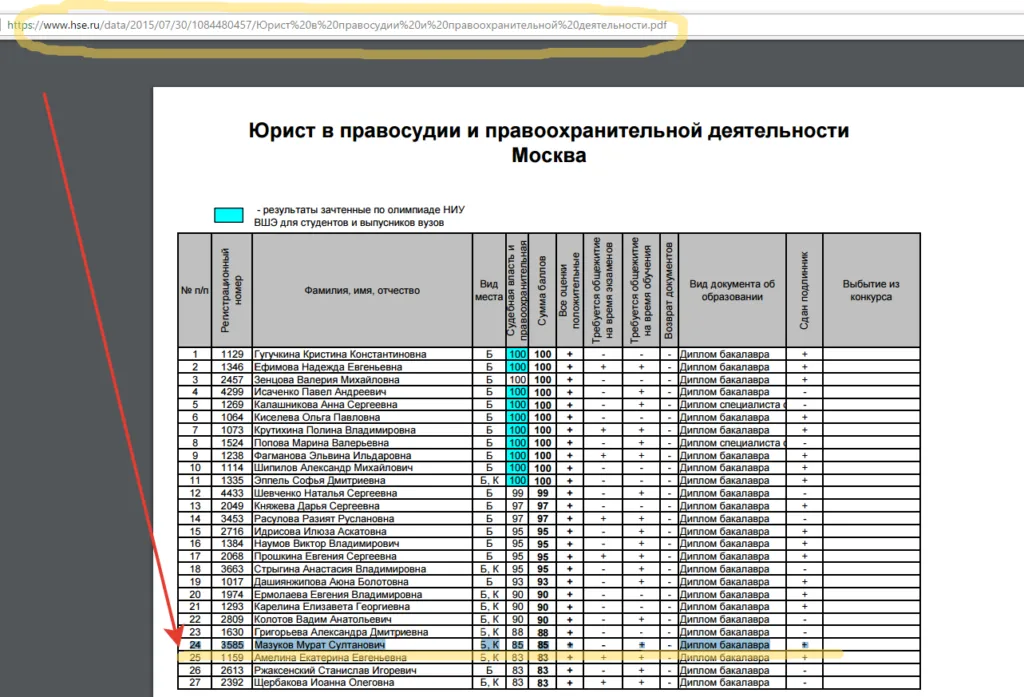Select the name 'Карелина Елизавета Георгиевна'
Screen dimensions: 1024x697
332,607
